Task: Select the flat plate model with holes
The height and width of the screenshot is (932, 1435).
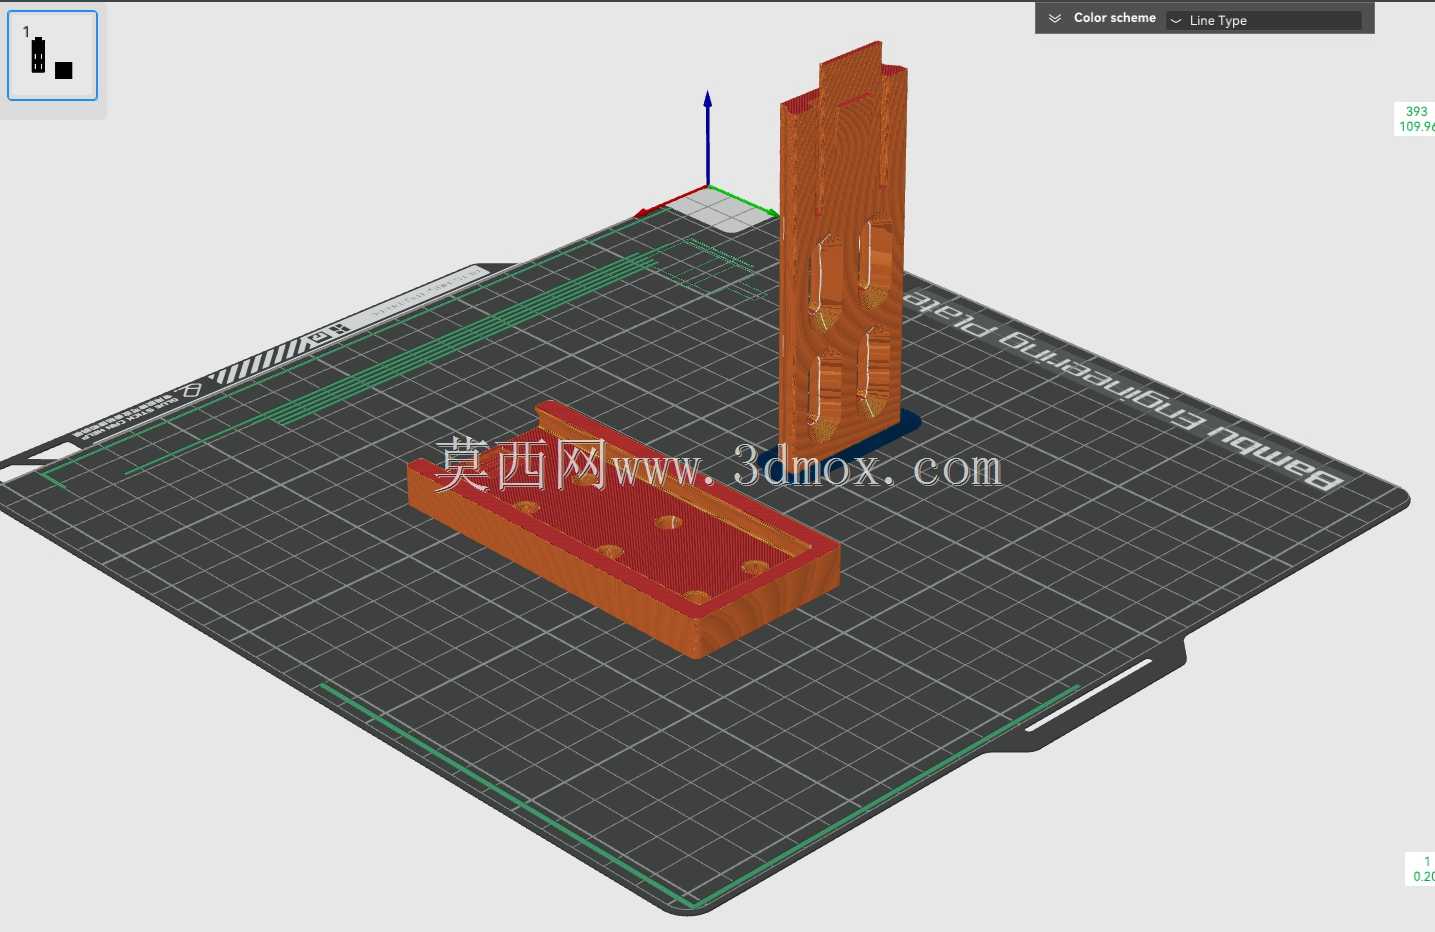Action: (625, 530)
